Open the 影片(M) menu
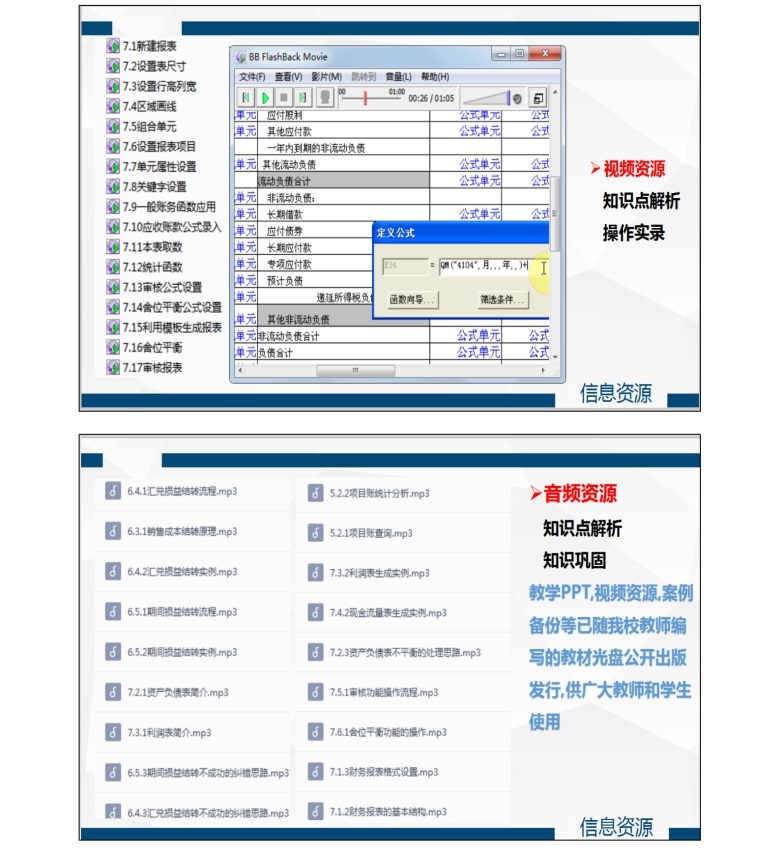 pos(326,77)
